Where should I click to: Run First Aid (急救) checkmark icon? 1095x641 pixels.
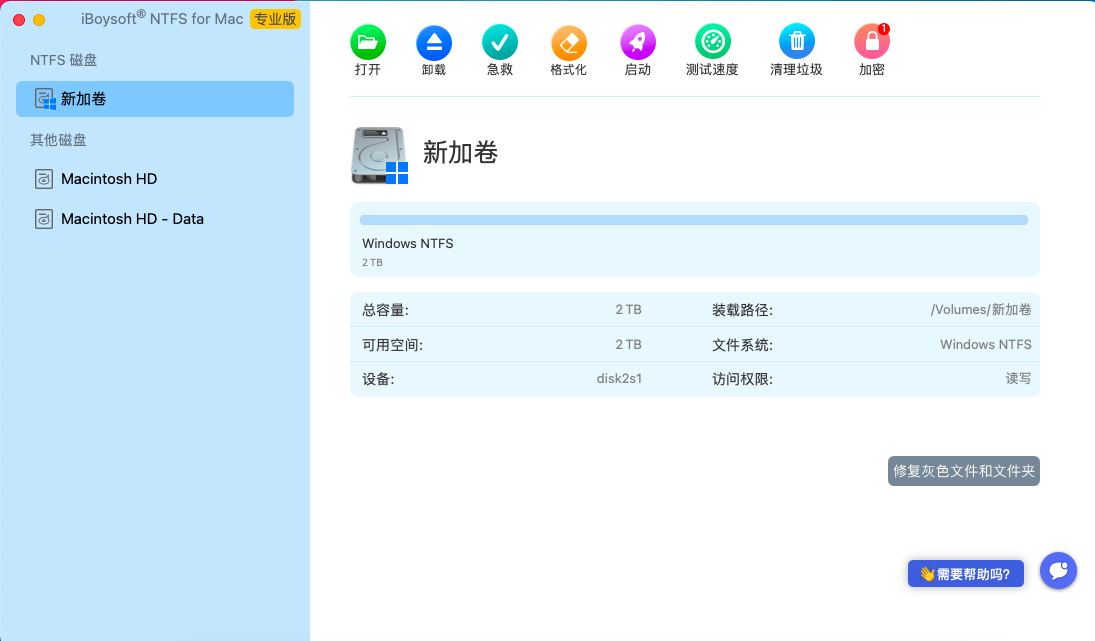point(499,42)
